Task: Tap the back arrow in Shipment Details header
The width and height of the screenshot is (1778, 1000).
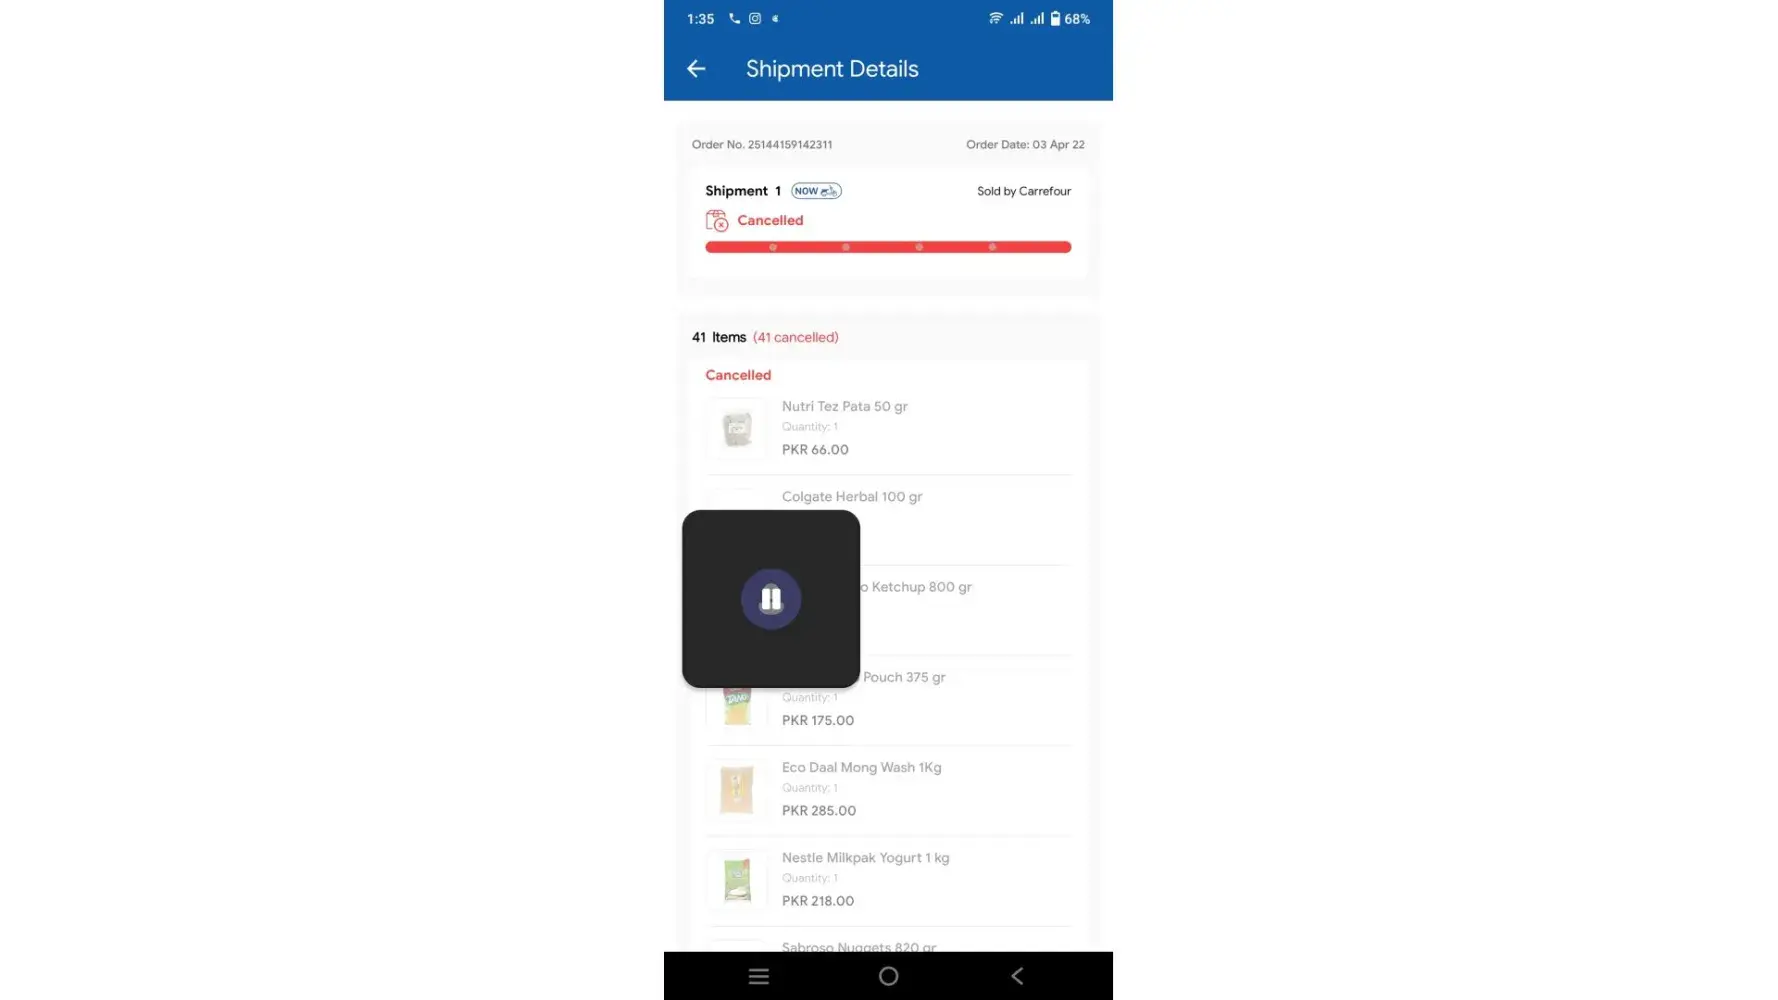Action: click(x=696, y=69)
